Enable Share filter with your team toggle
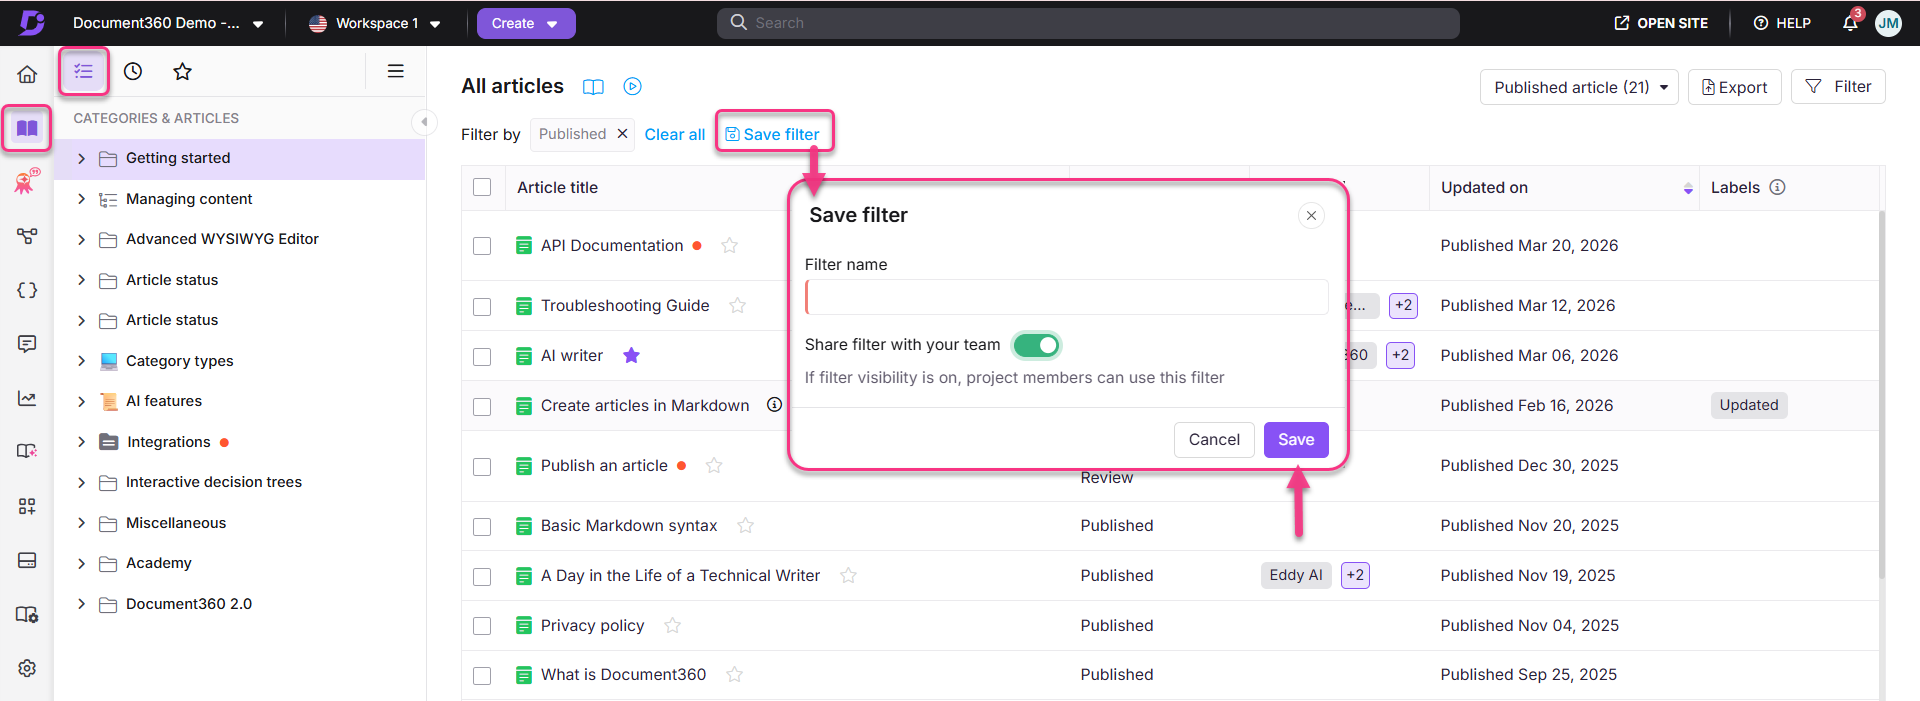The image size is (1920, 701). click(1036, 344)
